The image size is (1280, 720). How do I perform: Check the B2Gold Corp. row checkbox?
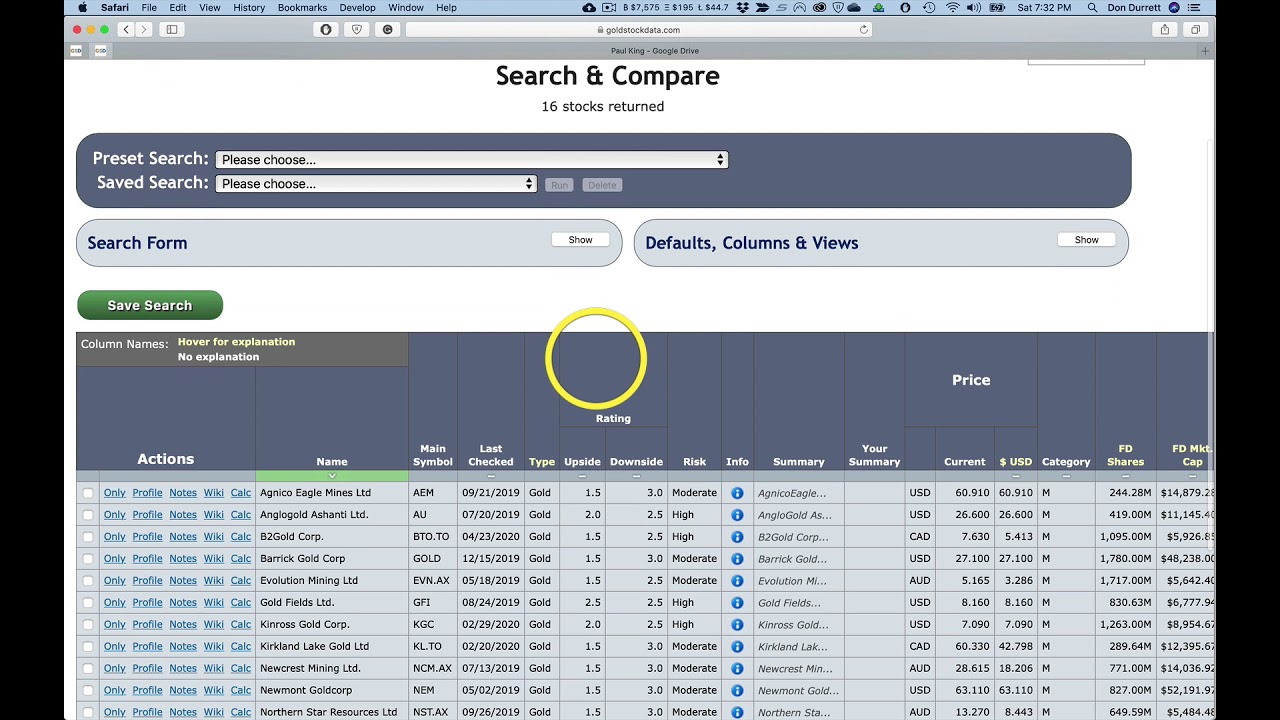click(x=88, y=537)
